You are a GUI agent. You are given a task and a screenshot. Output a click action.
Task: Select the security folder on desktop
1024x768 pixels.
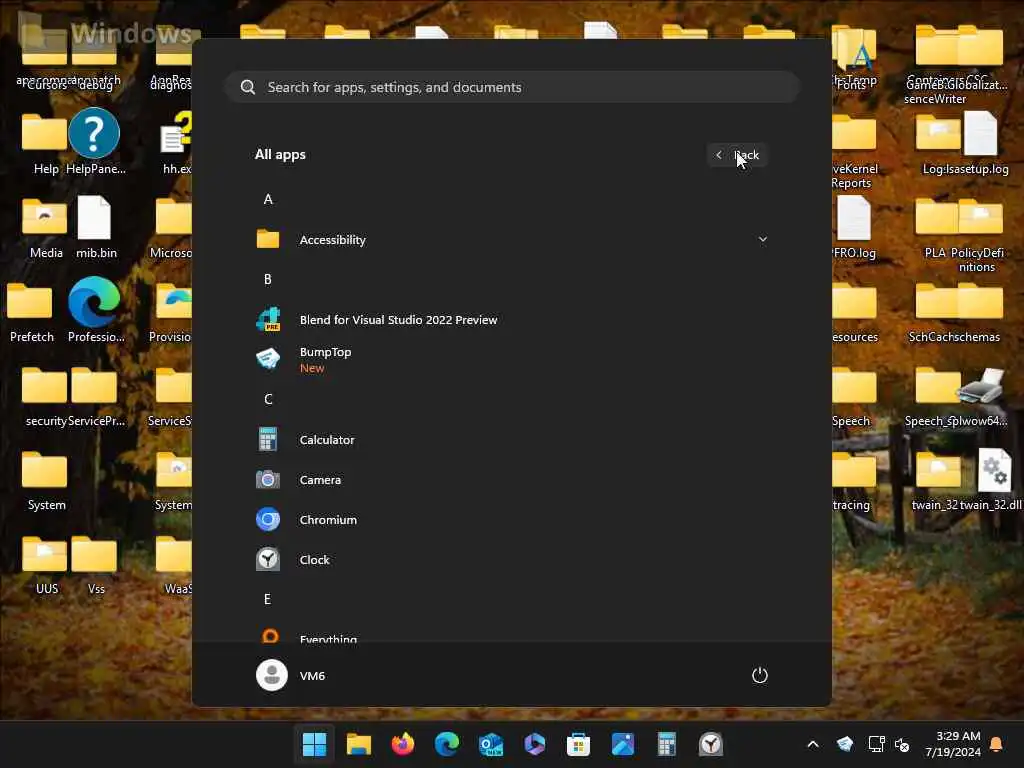click(44, 396)
